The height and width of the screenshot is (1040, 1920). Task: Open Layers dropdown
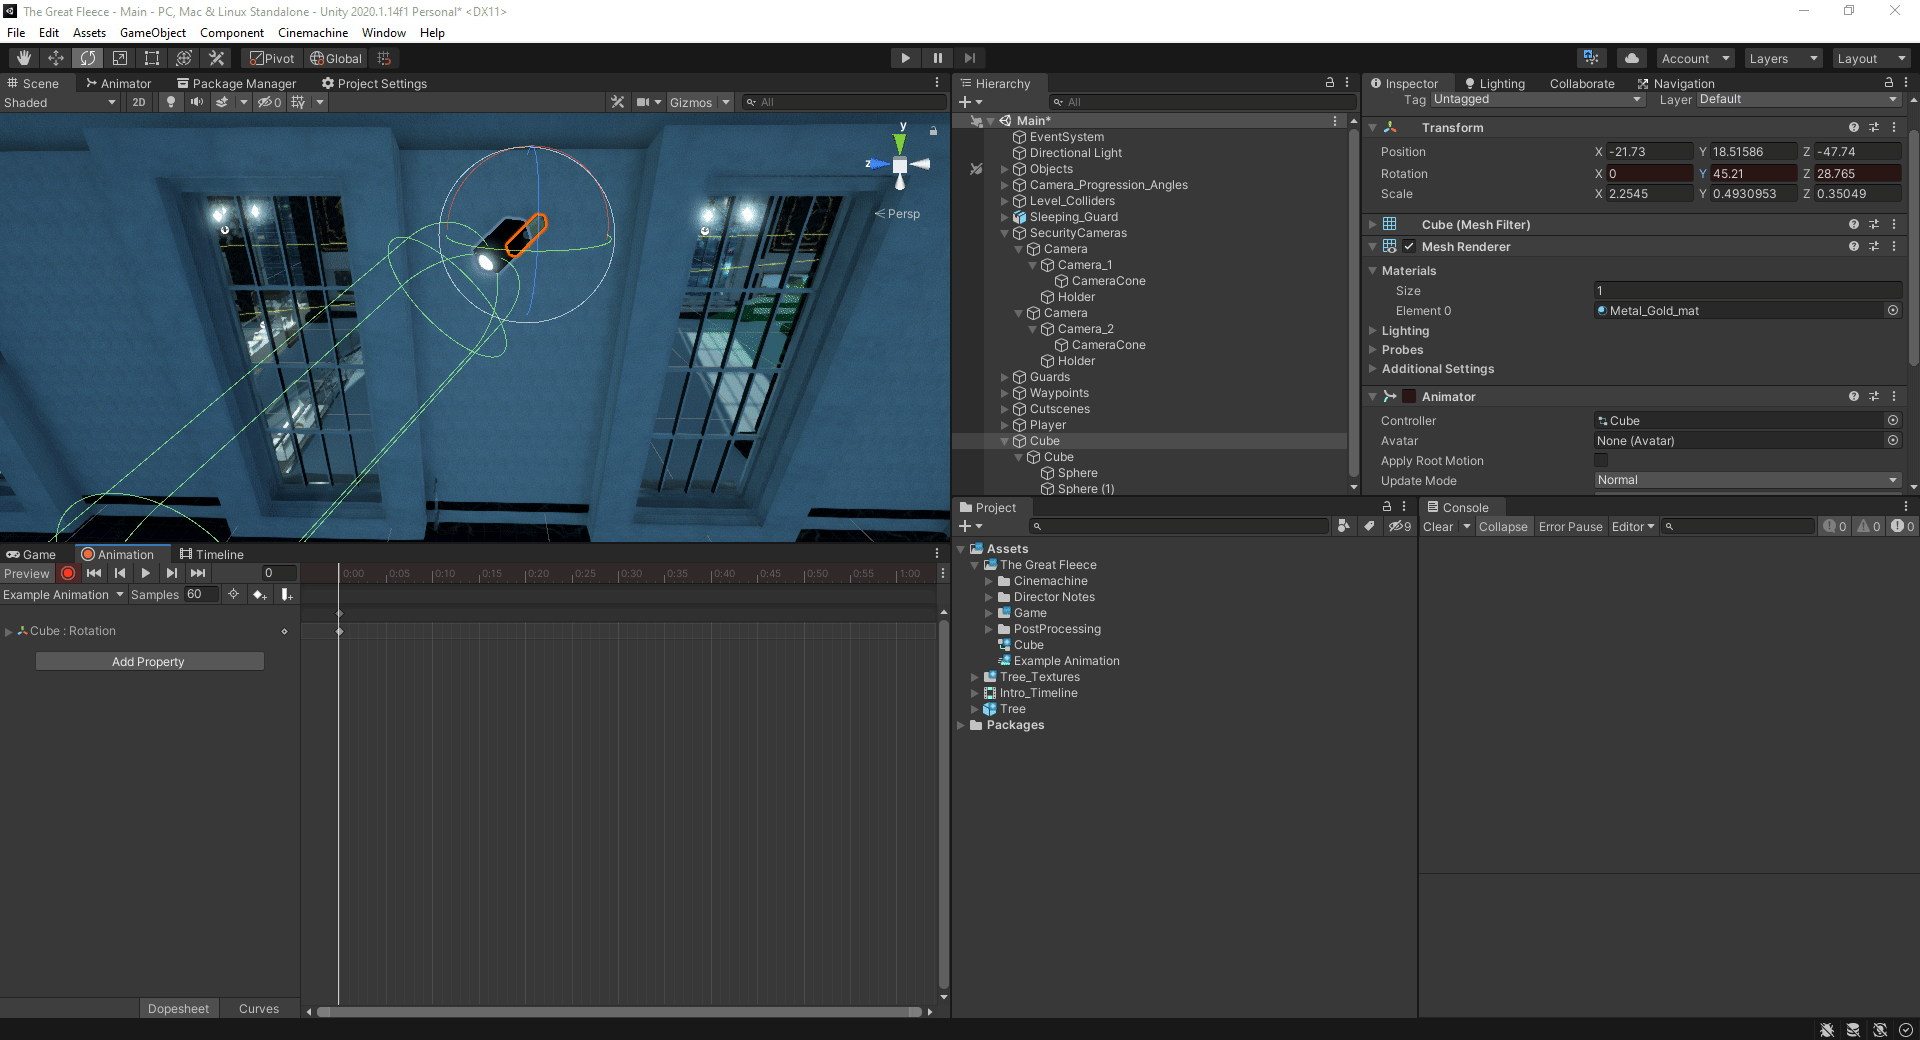click(x=1783, y=58)
